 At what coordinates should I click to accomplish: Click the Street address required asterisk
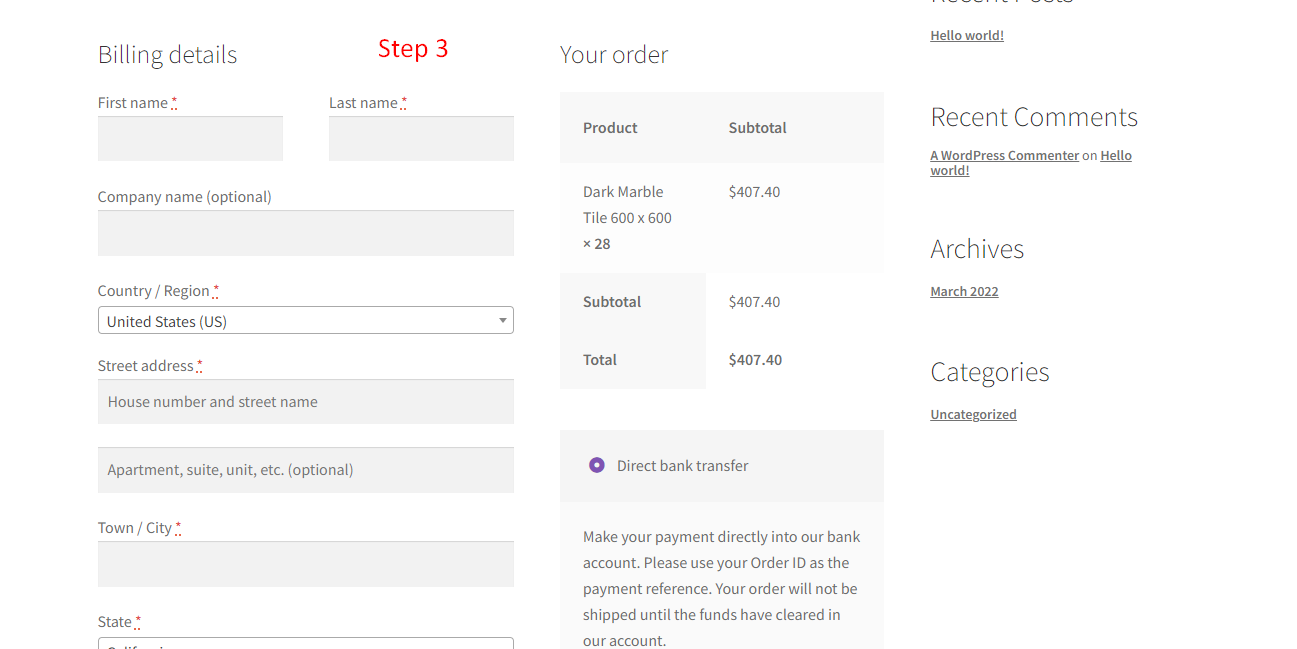click(x=200, y=365)
